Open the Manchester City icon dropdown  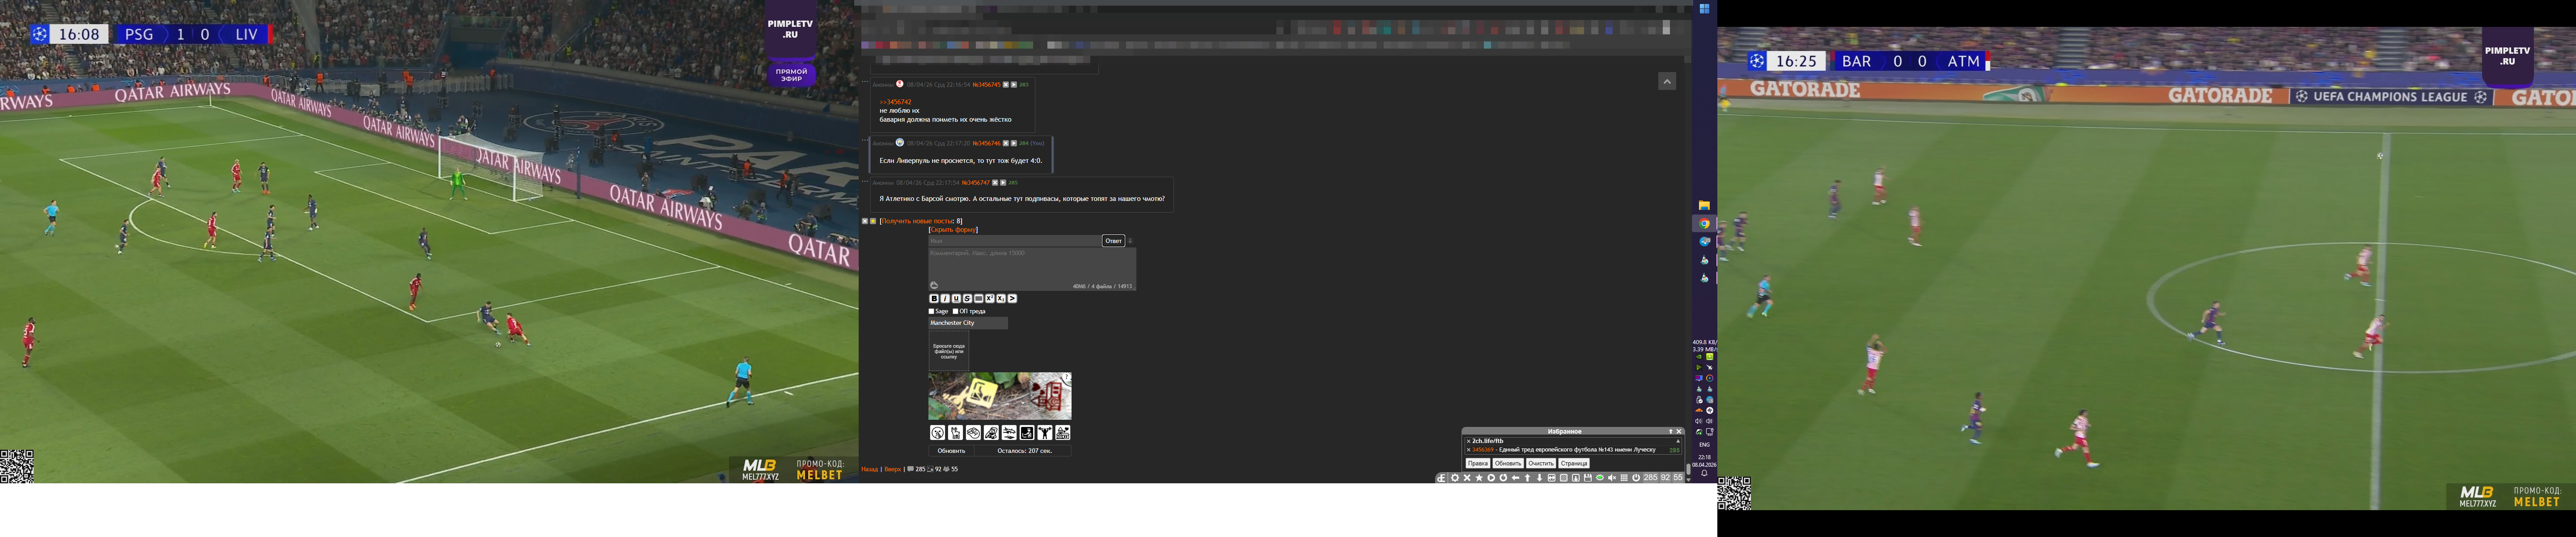[968, 323]
